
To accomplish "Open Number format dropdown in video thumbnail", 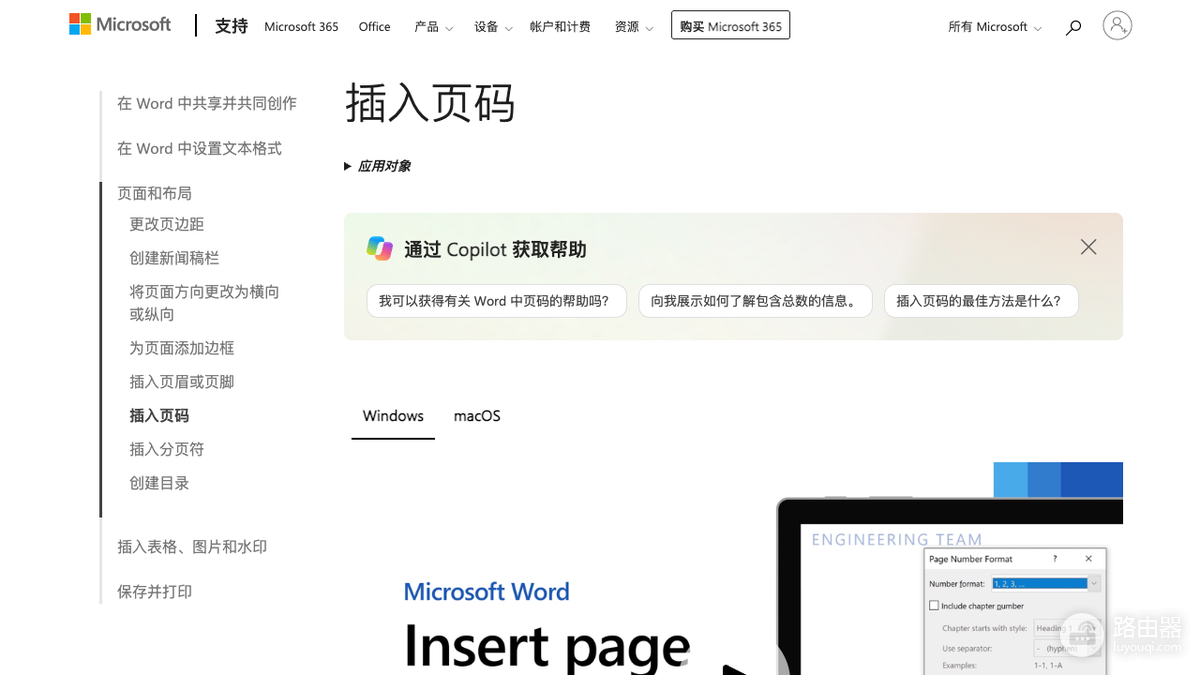I will [1094, 583].
